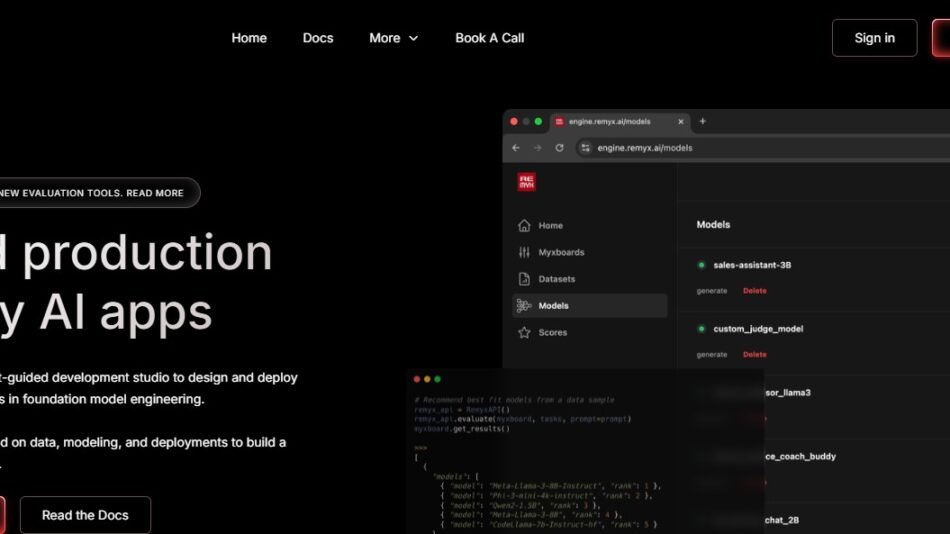The width and height of the screenshot is (950, 534).
Task: Click the red Remyx logo in the sidebar
Action: click(526, 182)
